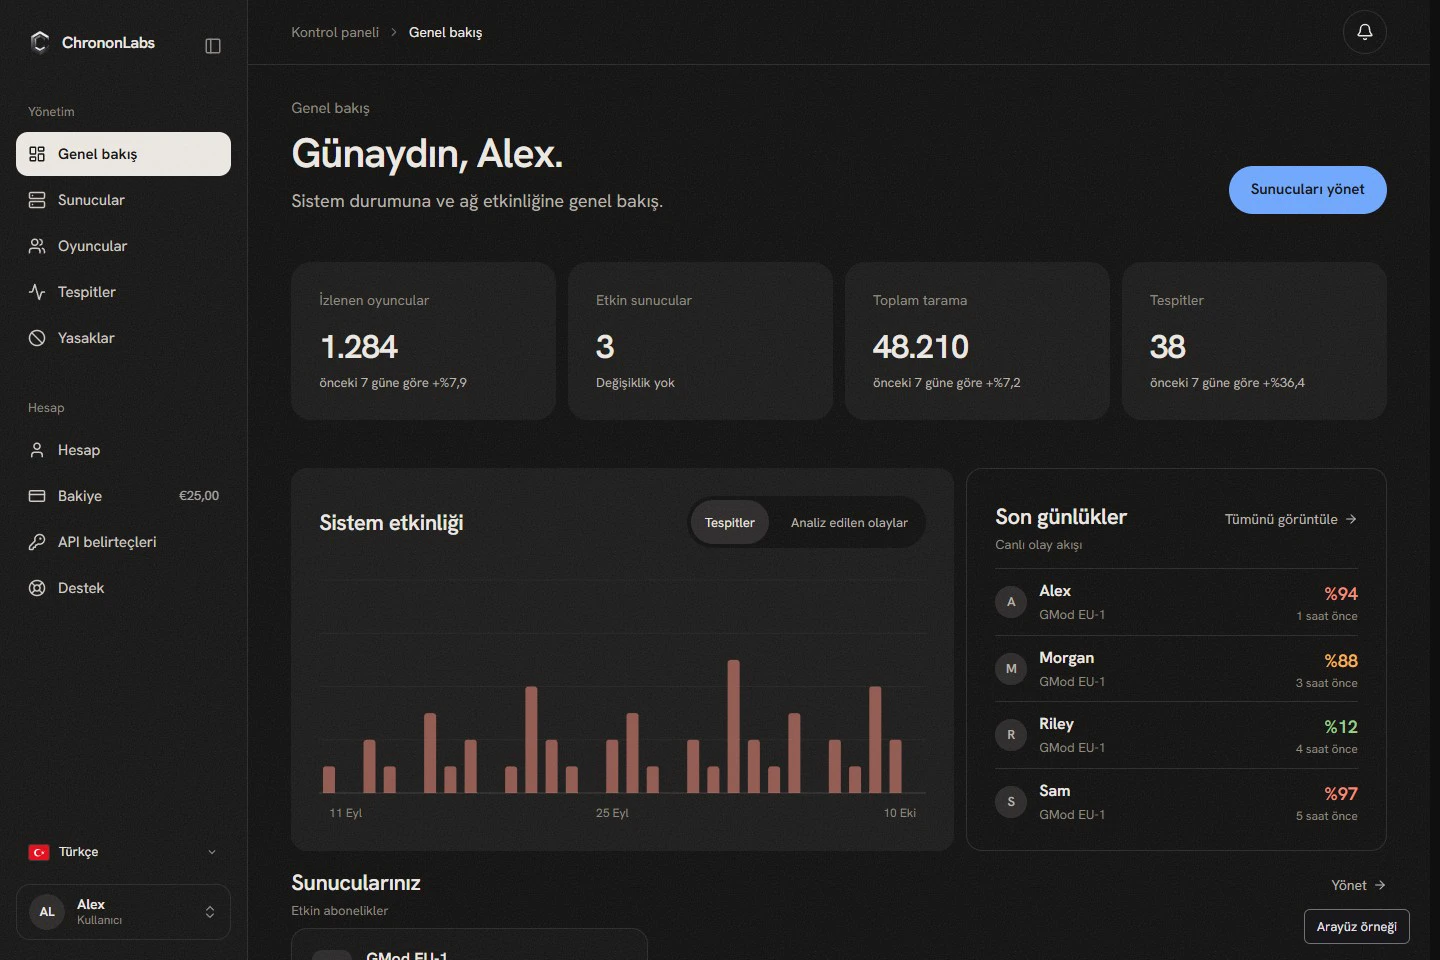Click the Sunucular server icon
The height and width of the screenshot is (960, 1440).
(x=37, y=200)
